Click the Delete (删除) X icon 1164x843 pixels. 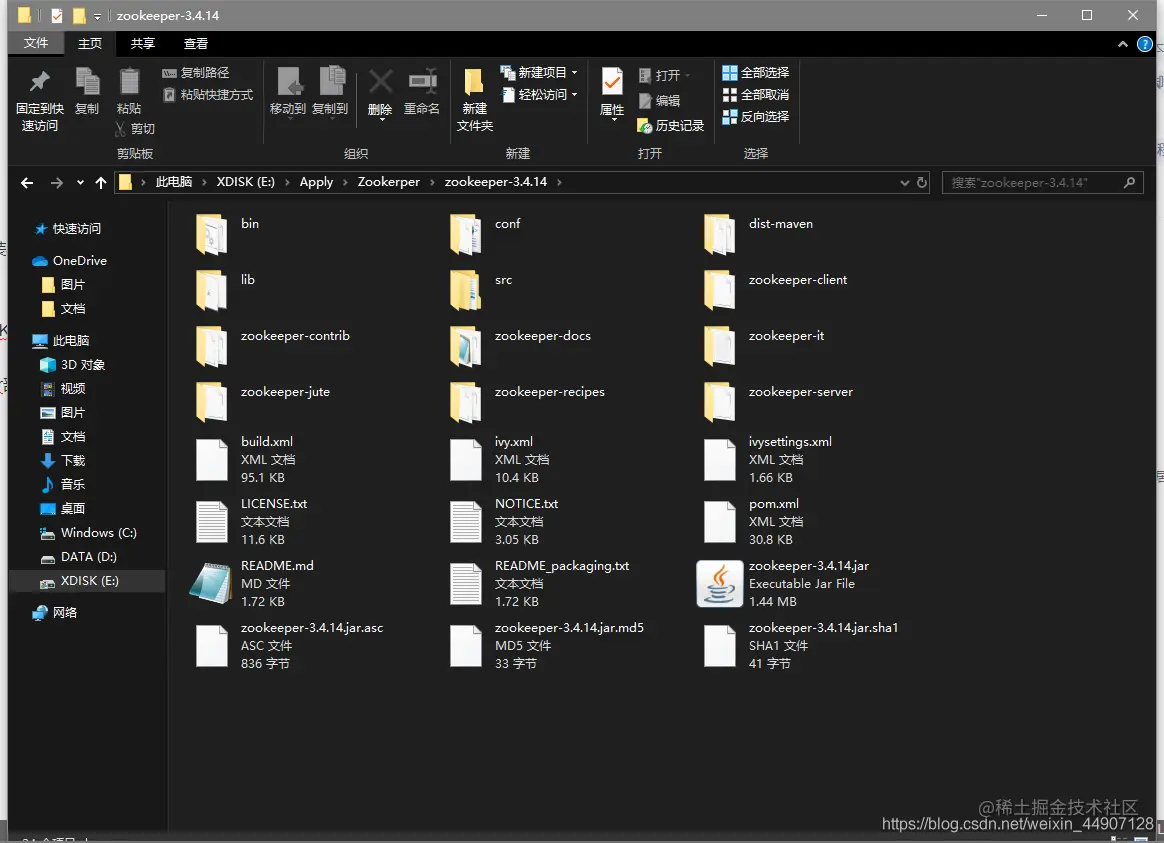[380, 82]
